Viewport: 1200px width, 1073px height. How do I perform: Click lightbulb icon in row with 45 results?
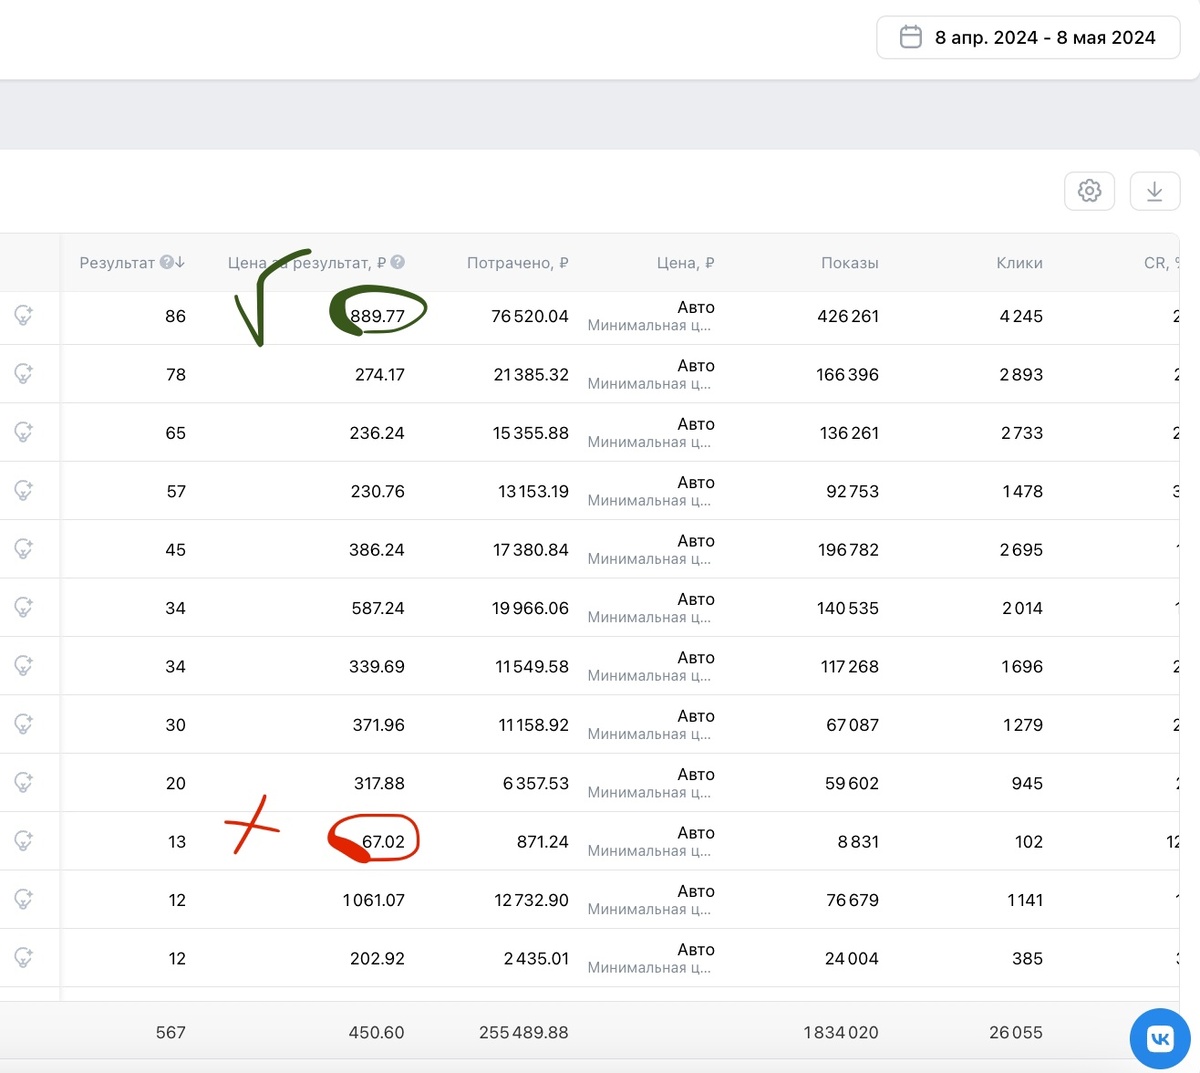[24, 549]
